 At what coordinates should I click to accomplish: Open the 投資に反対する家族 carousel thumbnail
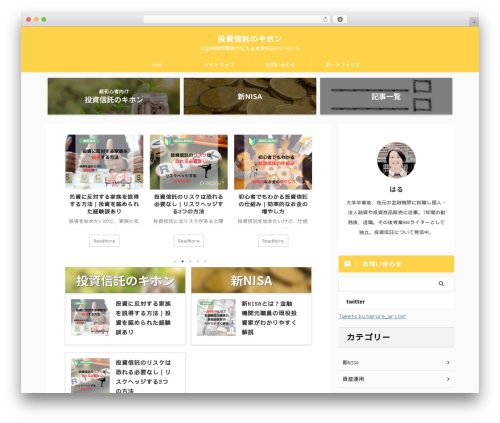point(104,162)
